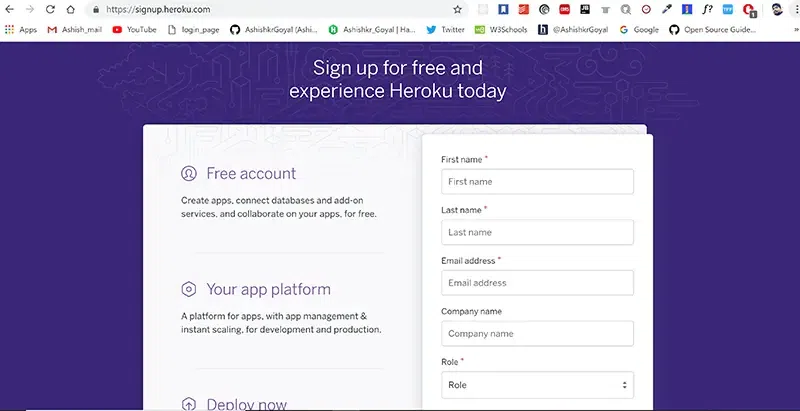800x411 pixels.
Task: Click the browser back arrow
Action: [10, 9]
